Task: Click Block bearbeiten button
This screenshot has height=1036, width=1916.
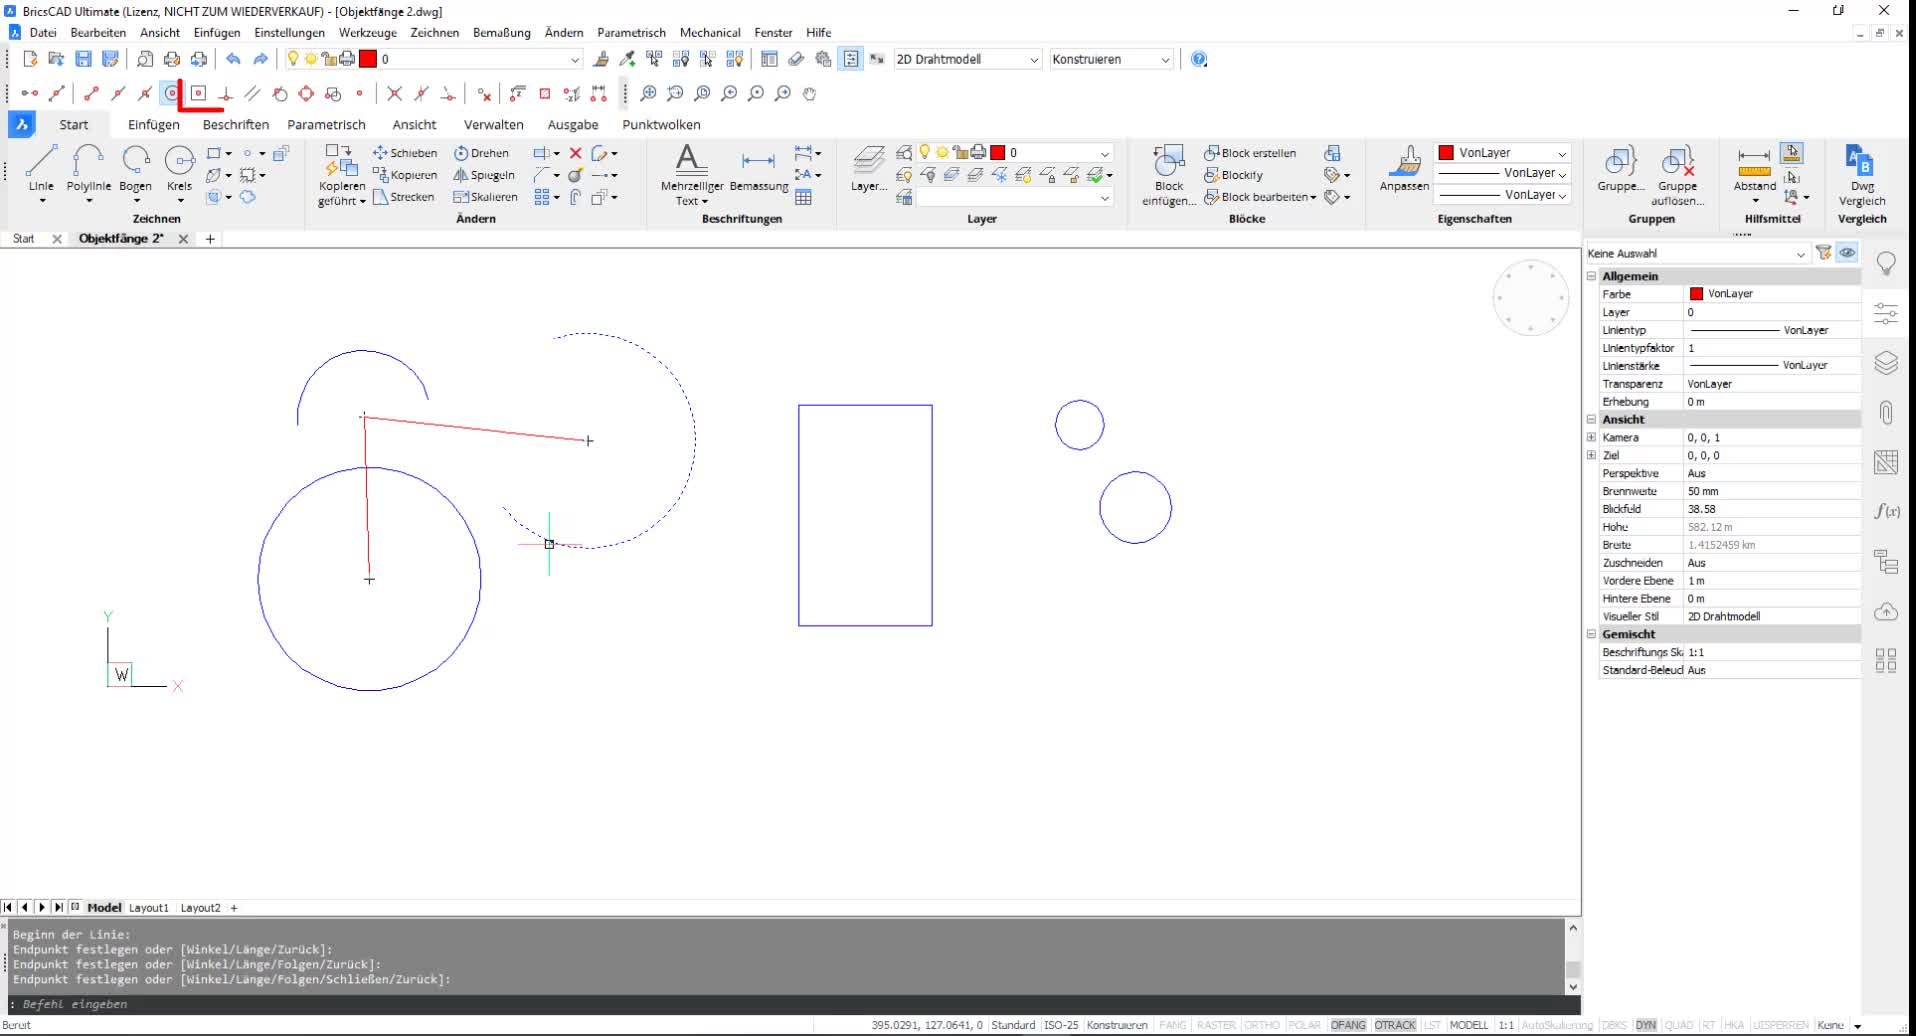Action: coord(1259,197)
